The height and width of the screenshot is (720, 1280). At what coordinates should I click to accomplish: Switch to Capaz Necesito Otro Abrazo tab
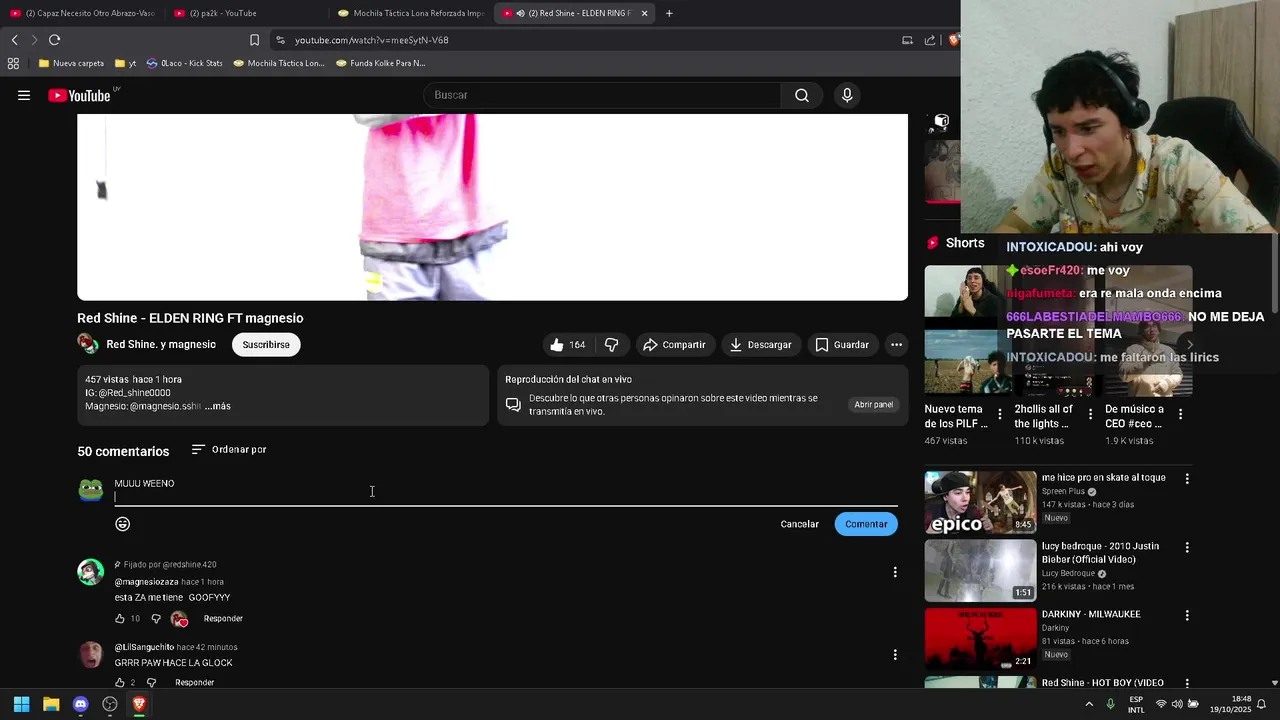(x=84, y=13)
